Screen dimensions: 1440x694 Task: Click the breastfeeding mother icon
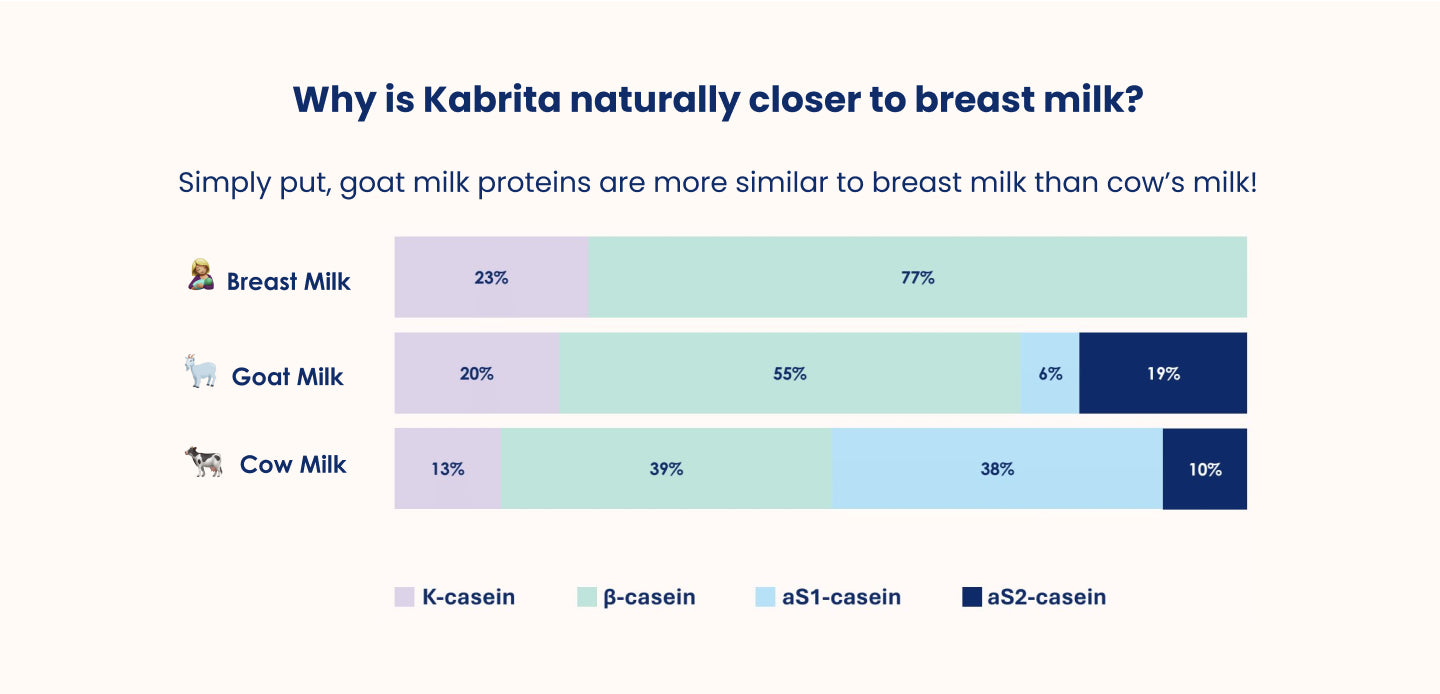201,275
